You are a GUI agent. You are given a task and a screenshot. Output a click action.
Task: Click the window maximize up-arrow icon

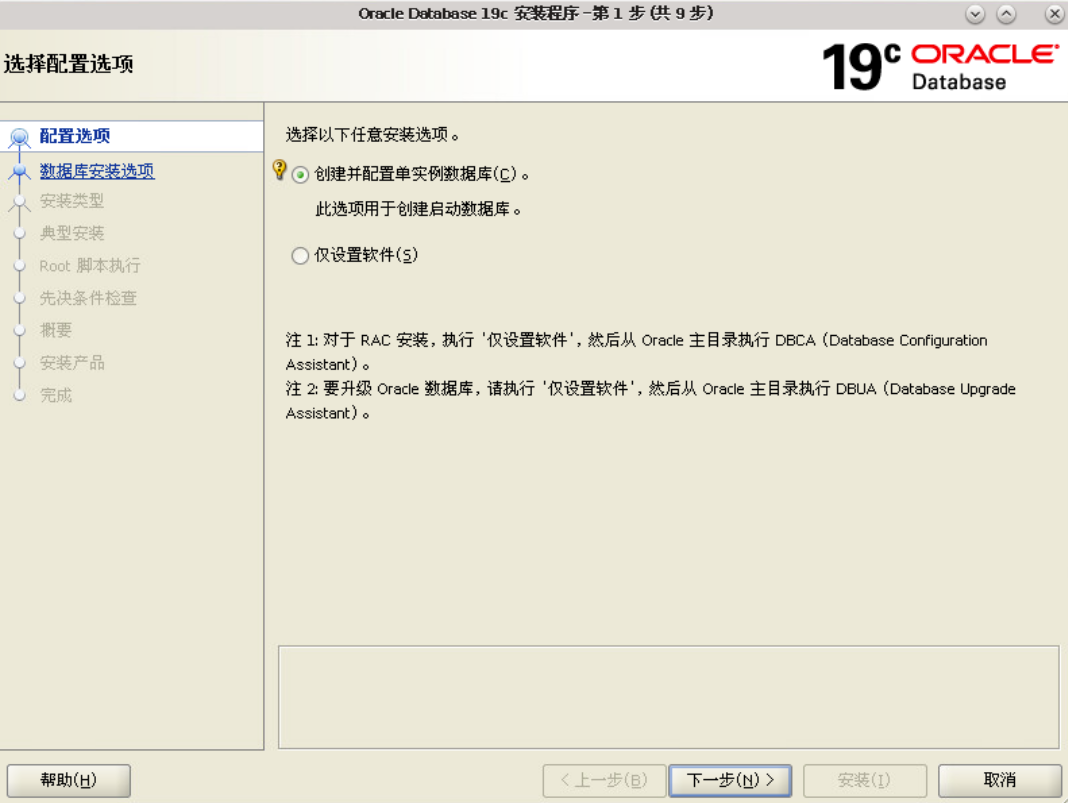(1006, 14)
